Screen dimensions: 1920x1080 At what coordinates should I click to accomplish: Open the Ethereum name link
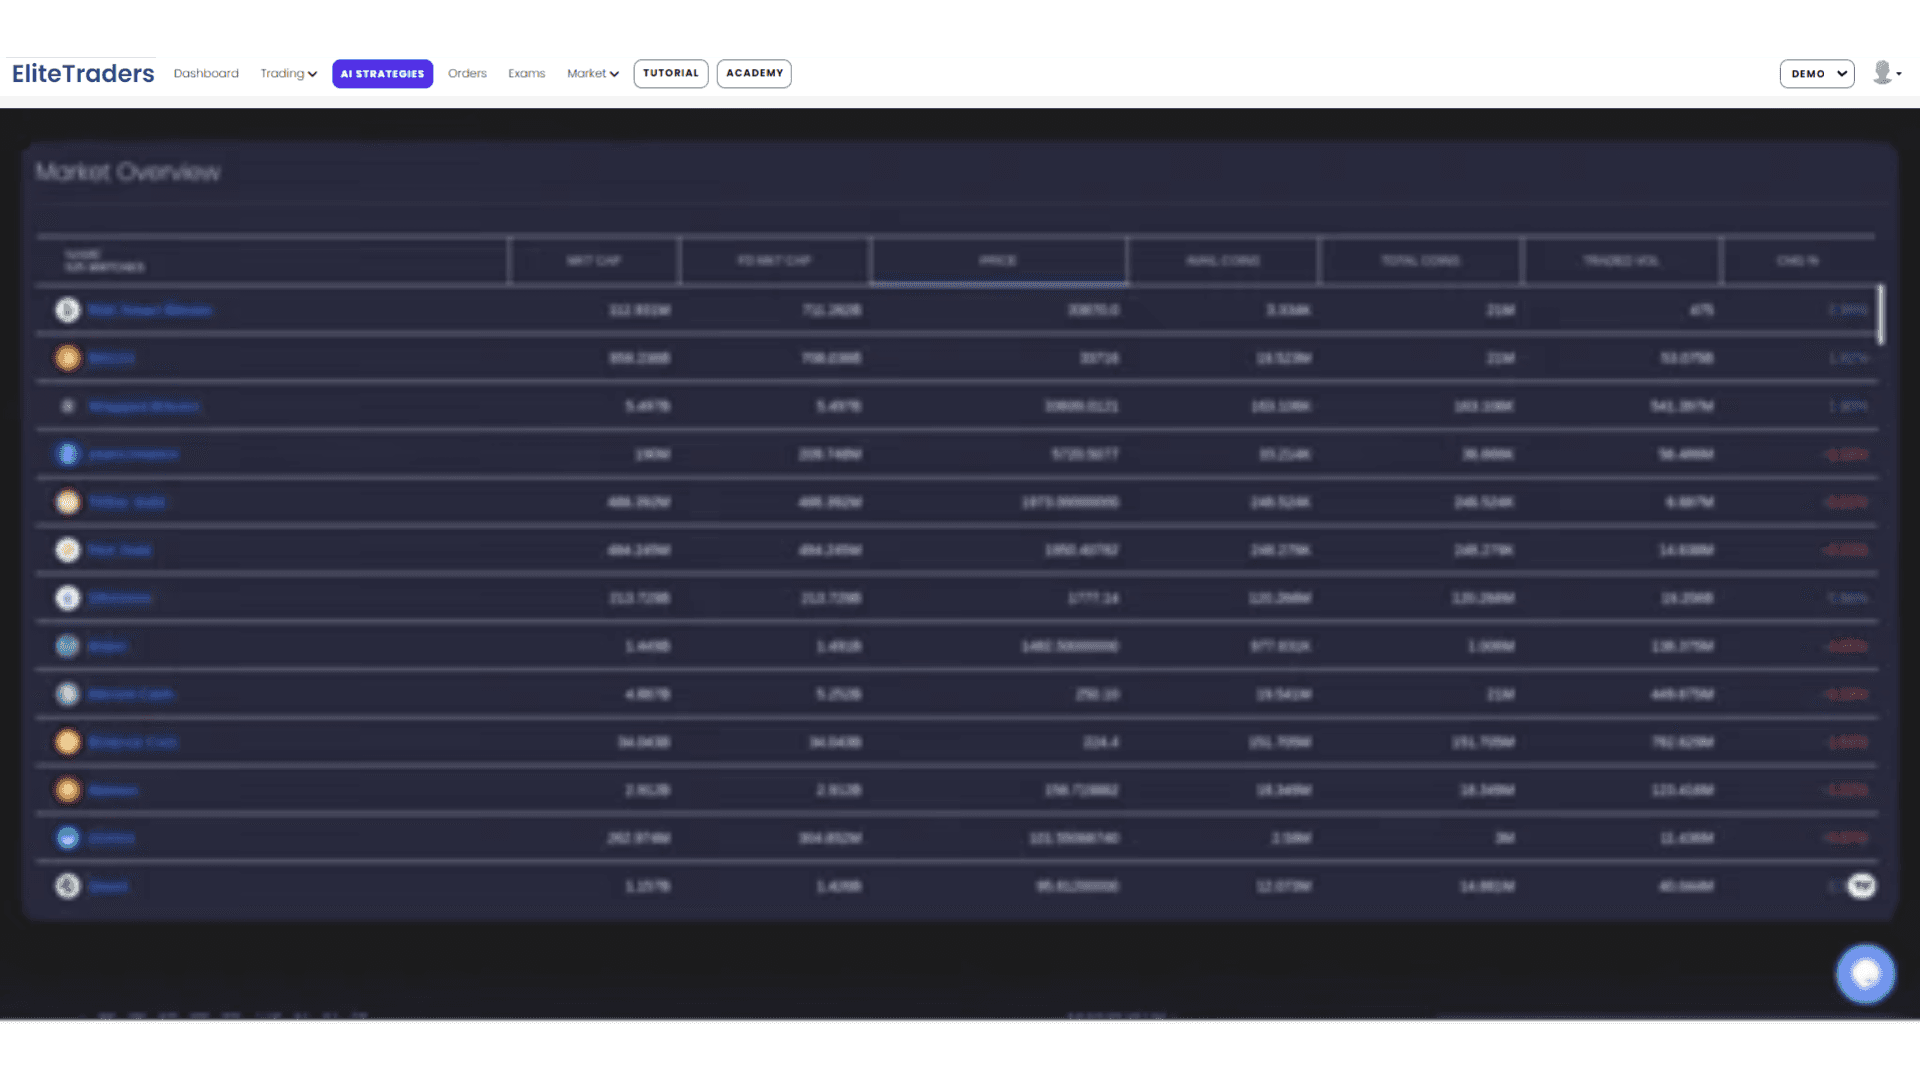tap(120, 598)
